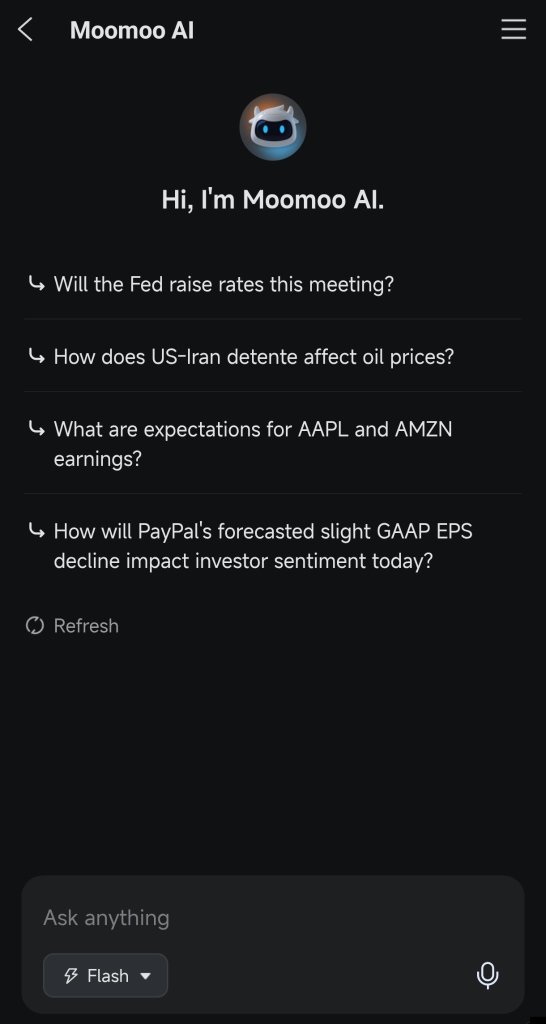
Task: Focus the 'Ask anything' input field
Action: (273, 918)
